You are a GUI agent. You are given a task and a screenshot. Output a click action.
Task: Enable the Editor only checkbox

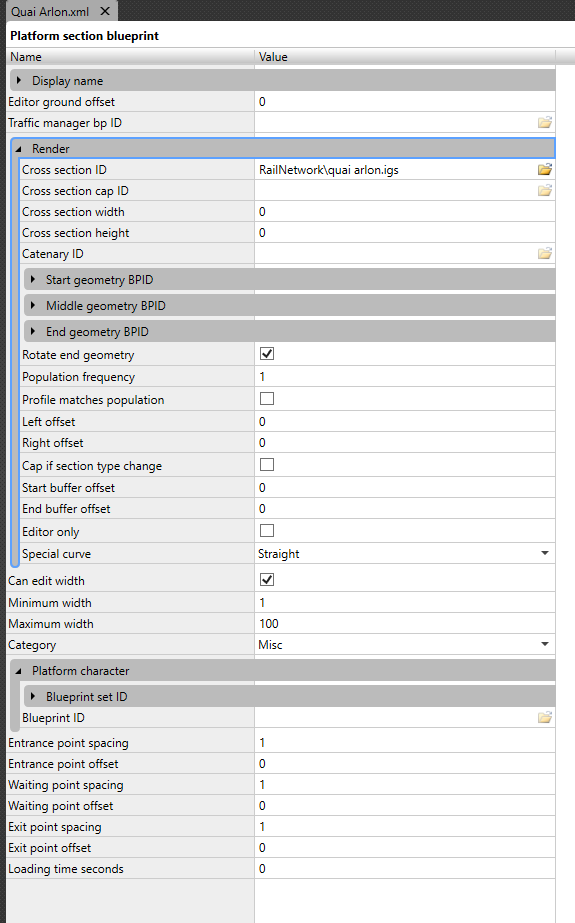(267, 530)
